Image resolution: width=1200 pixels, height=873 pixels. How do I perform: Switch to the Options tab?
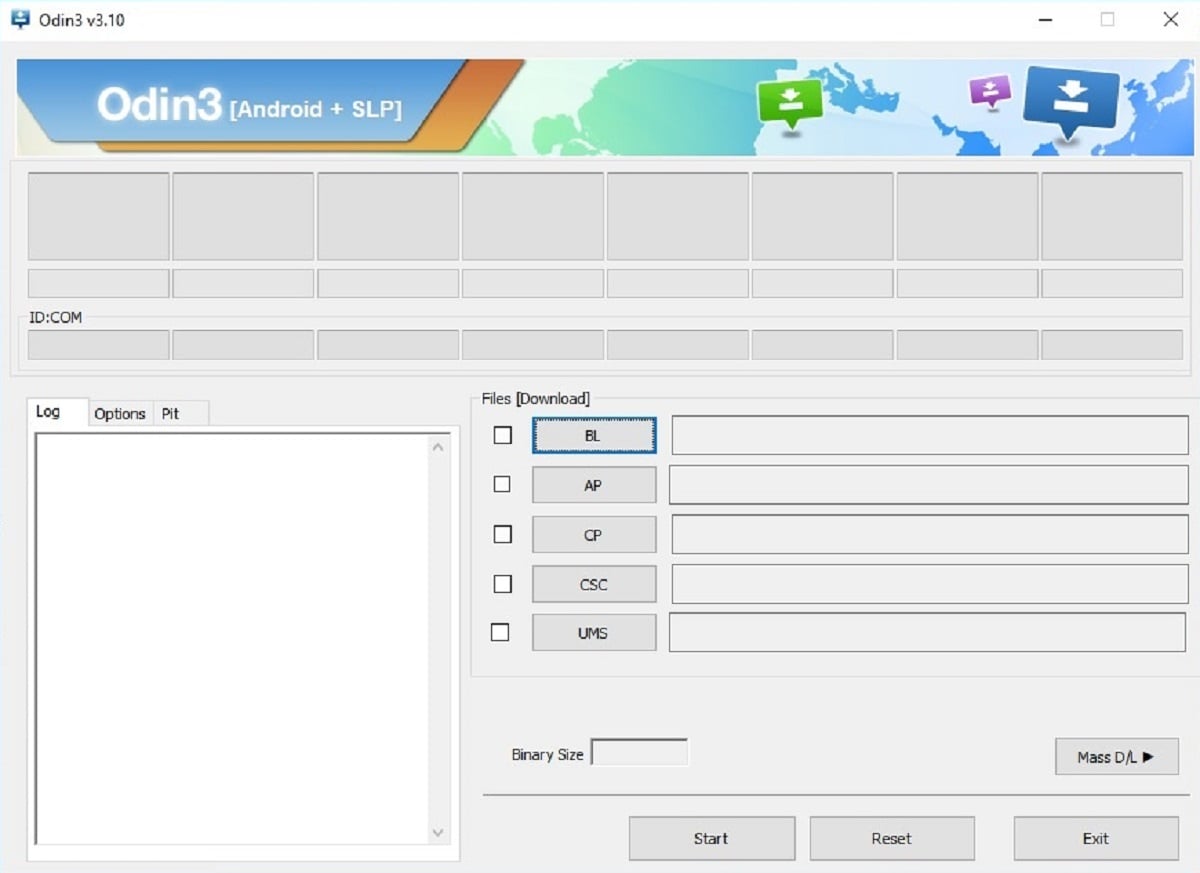tap(120, 413)
